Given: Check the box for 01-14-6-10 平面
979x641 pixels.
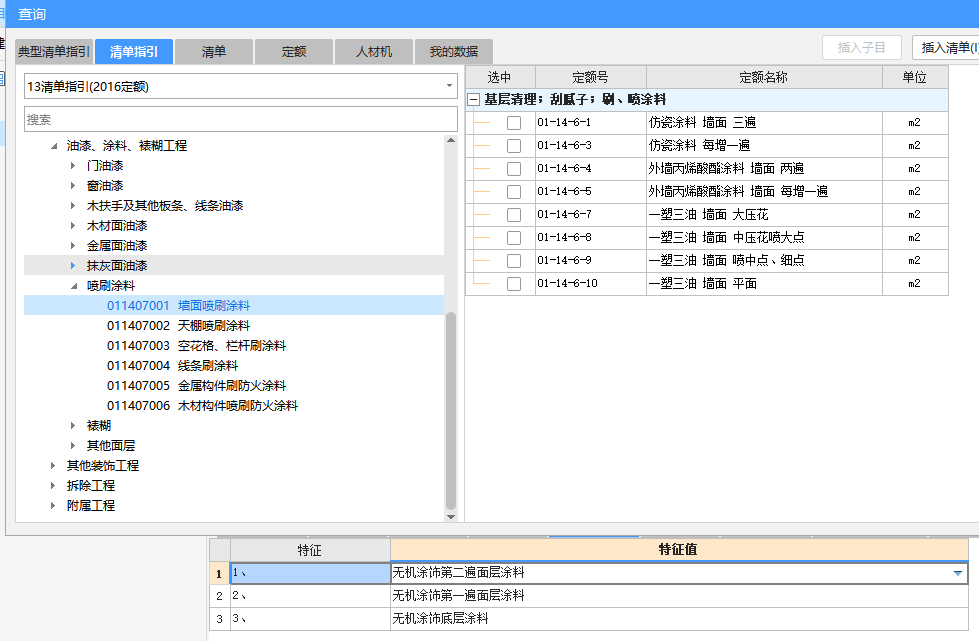Looking at the screenshot, I should [514, 284].
